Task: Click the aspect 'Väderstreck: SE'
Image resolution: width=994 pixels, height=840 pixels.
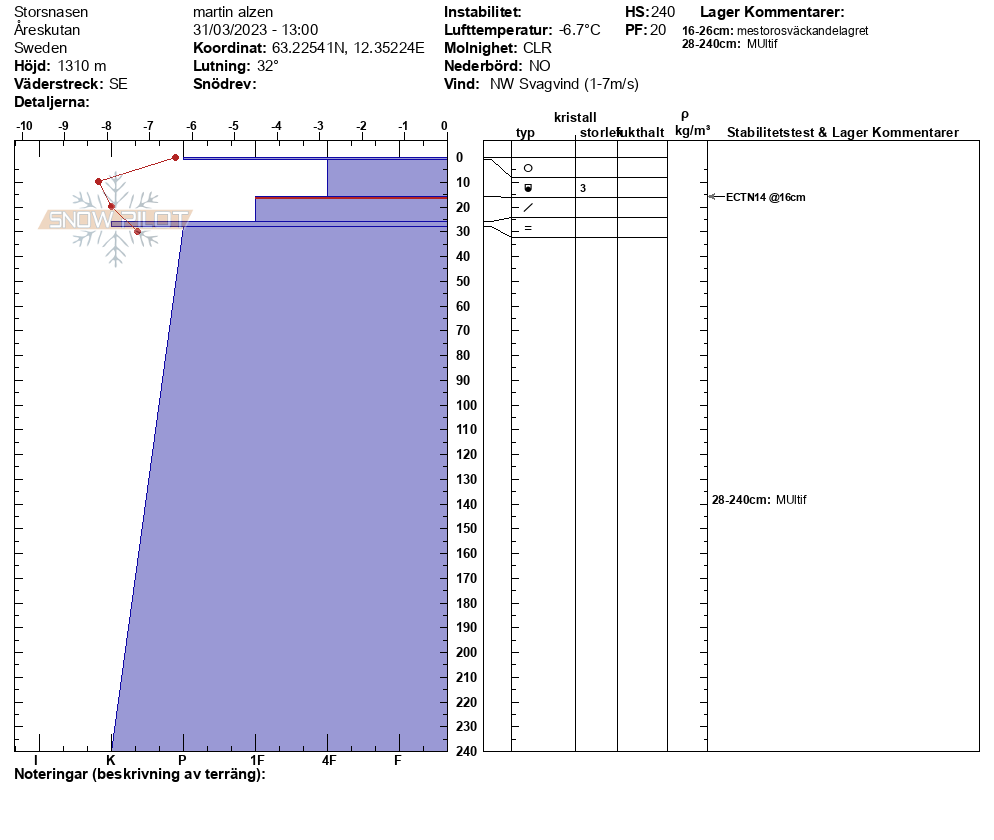Action: click(x=71, y=84)
